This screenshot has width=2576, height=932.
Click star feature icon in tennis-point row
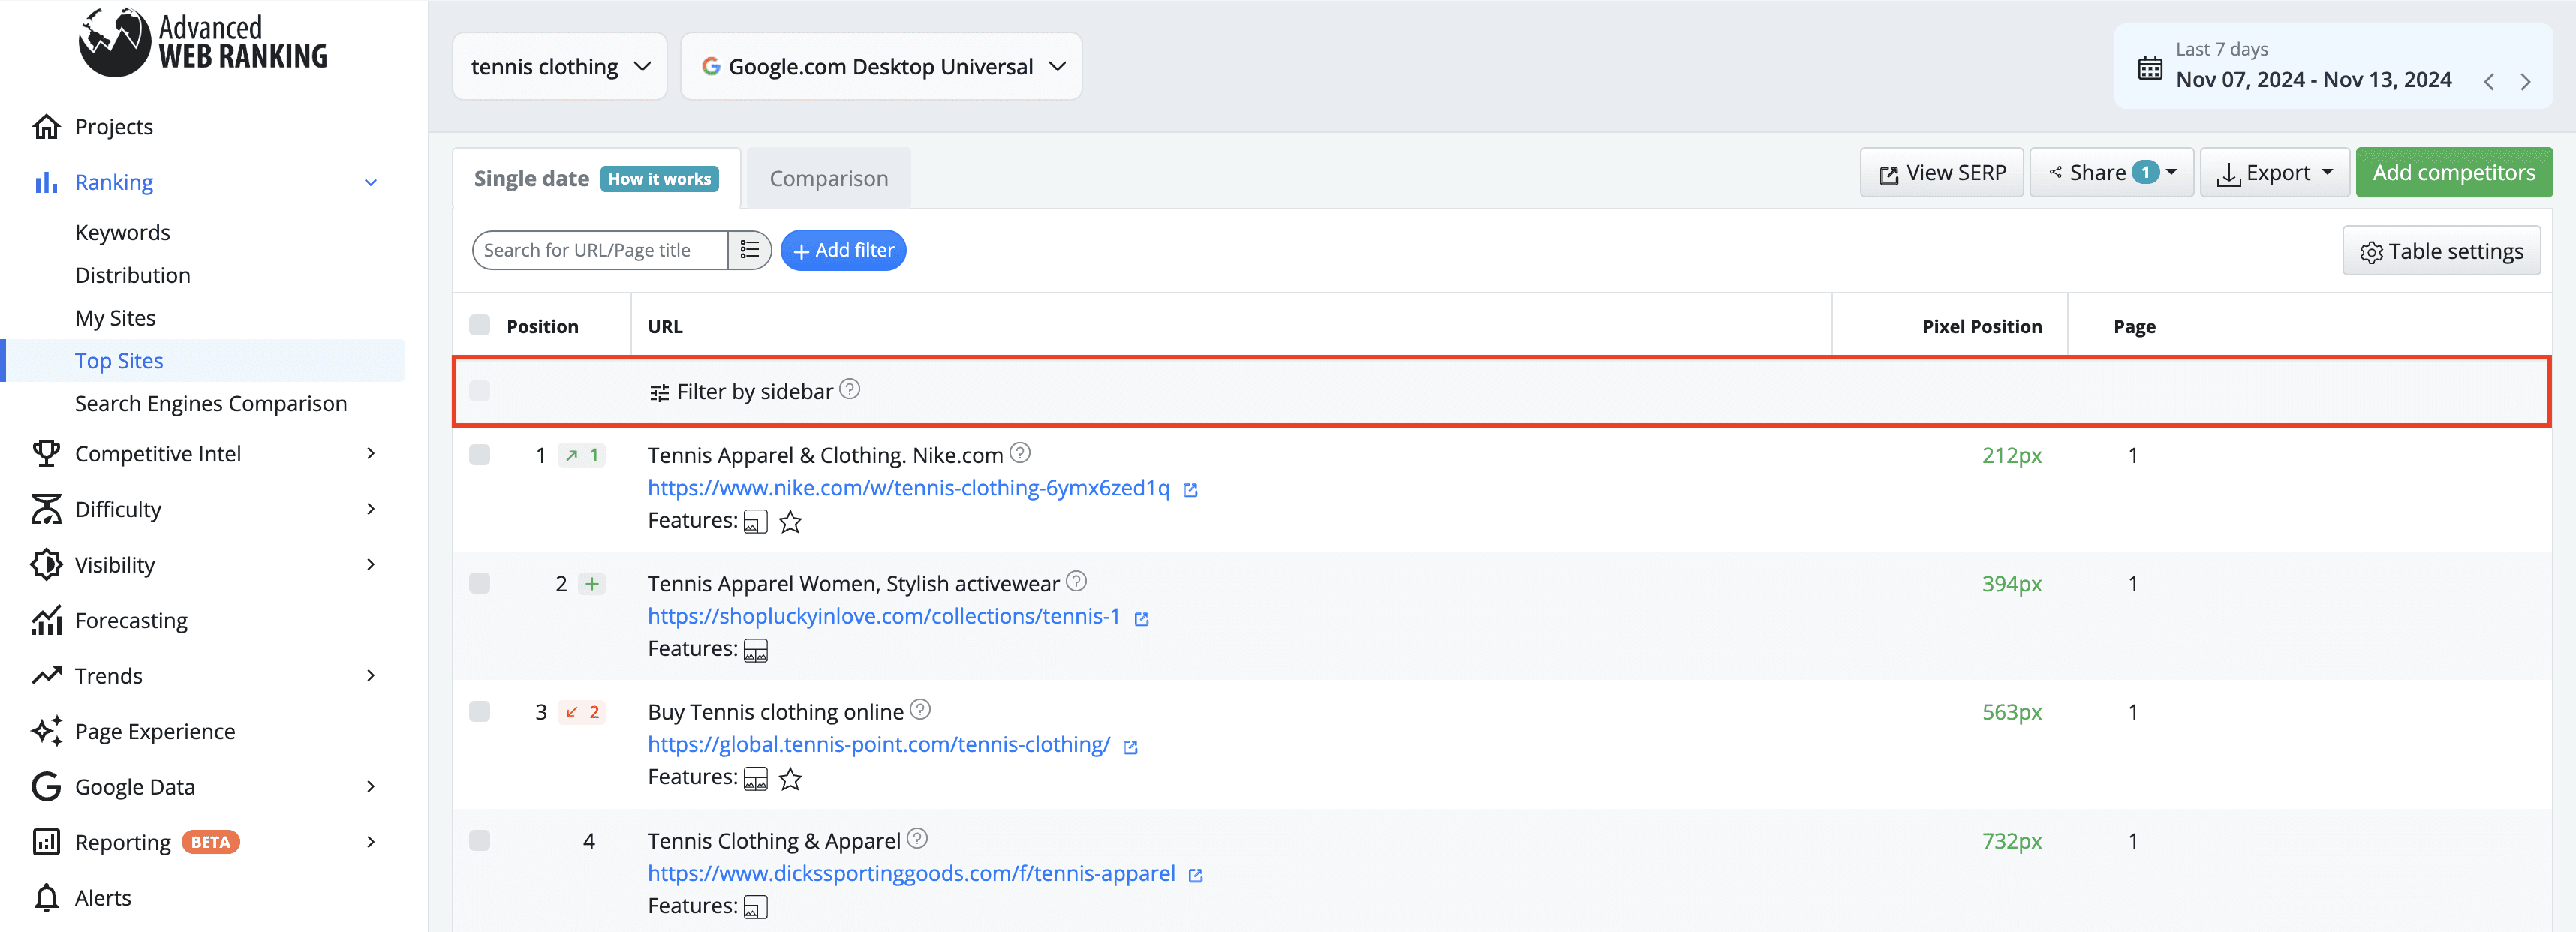pyautogui.click(x=790, y=779)
